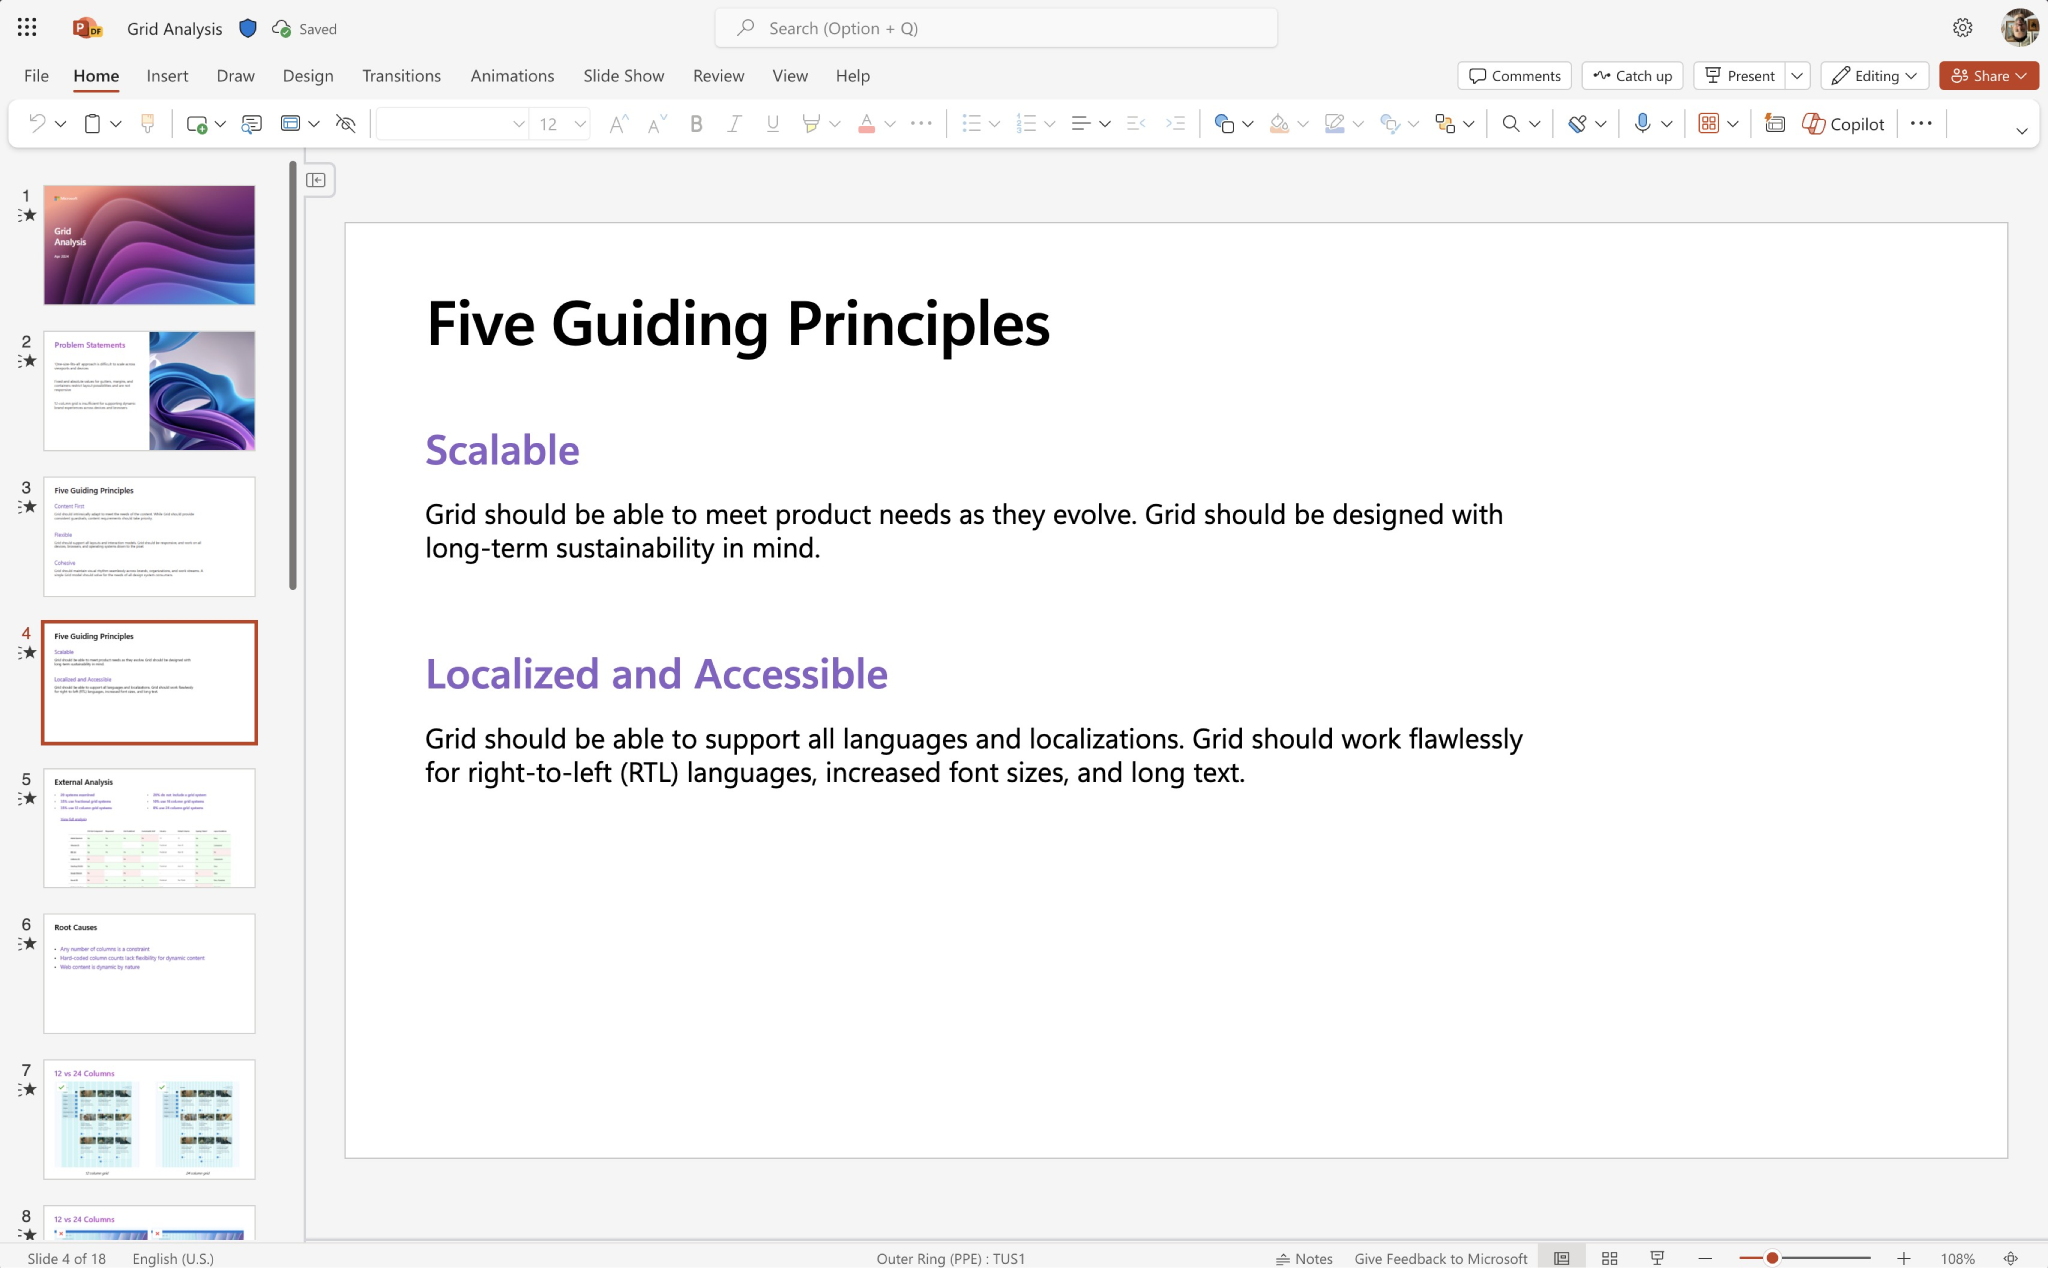
Task: Open Copilot in PowerPoint
Action: click(x=1841, y=123)
